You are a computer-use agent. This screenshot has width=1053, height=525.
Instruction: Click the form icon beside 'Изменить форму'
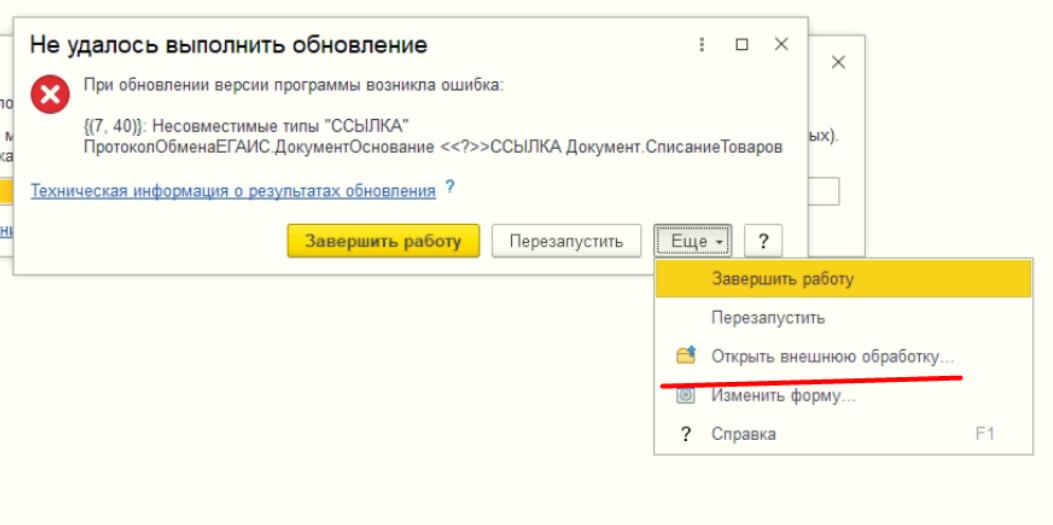(x=685, y=395)
